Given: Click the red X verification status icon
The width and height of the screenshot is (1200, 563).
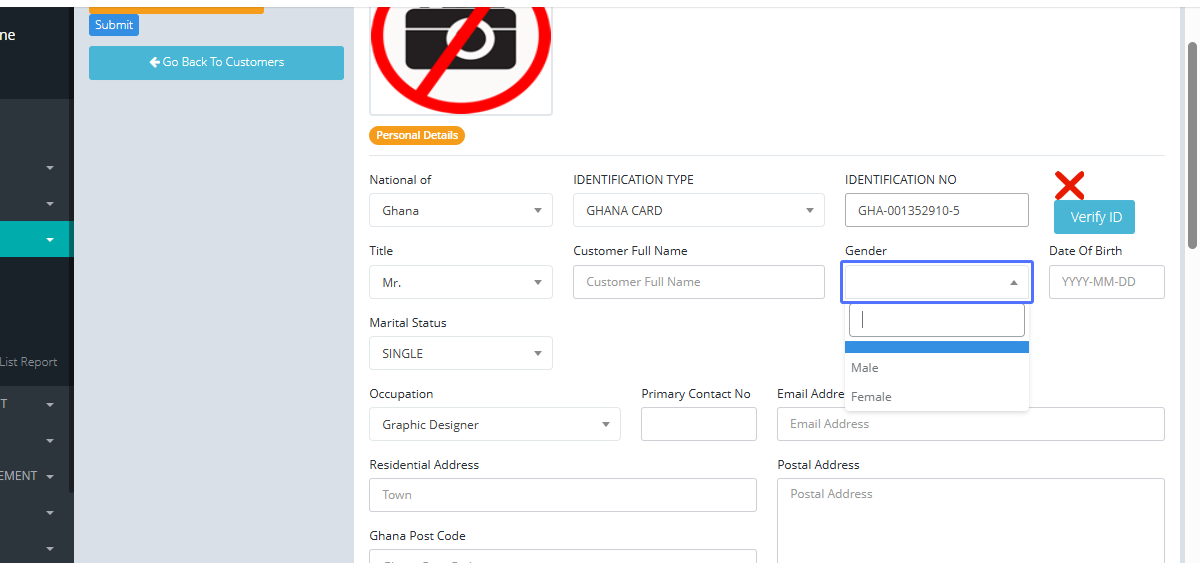Looking at the screenshot, I should point(1069,185).
